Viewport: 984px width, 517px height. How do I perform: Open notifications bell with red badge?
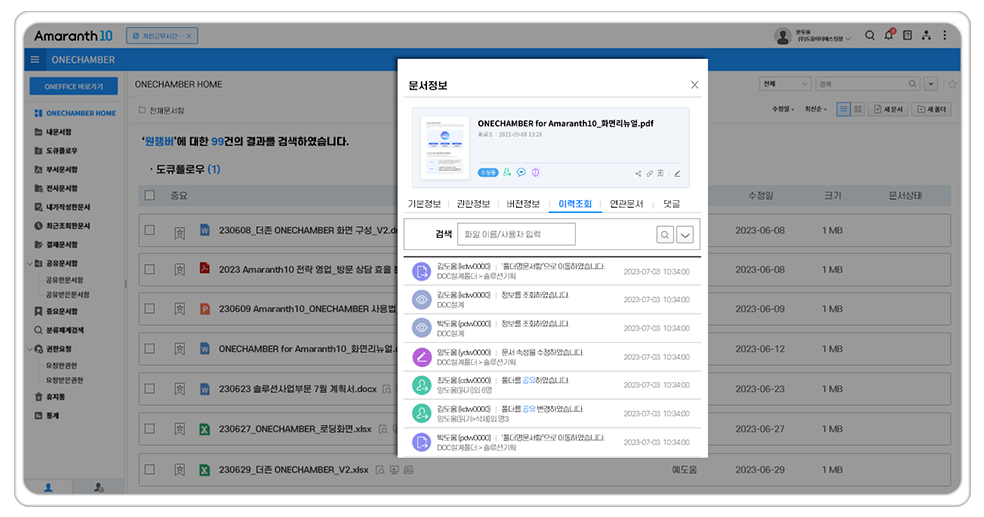889,35
